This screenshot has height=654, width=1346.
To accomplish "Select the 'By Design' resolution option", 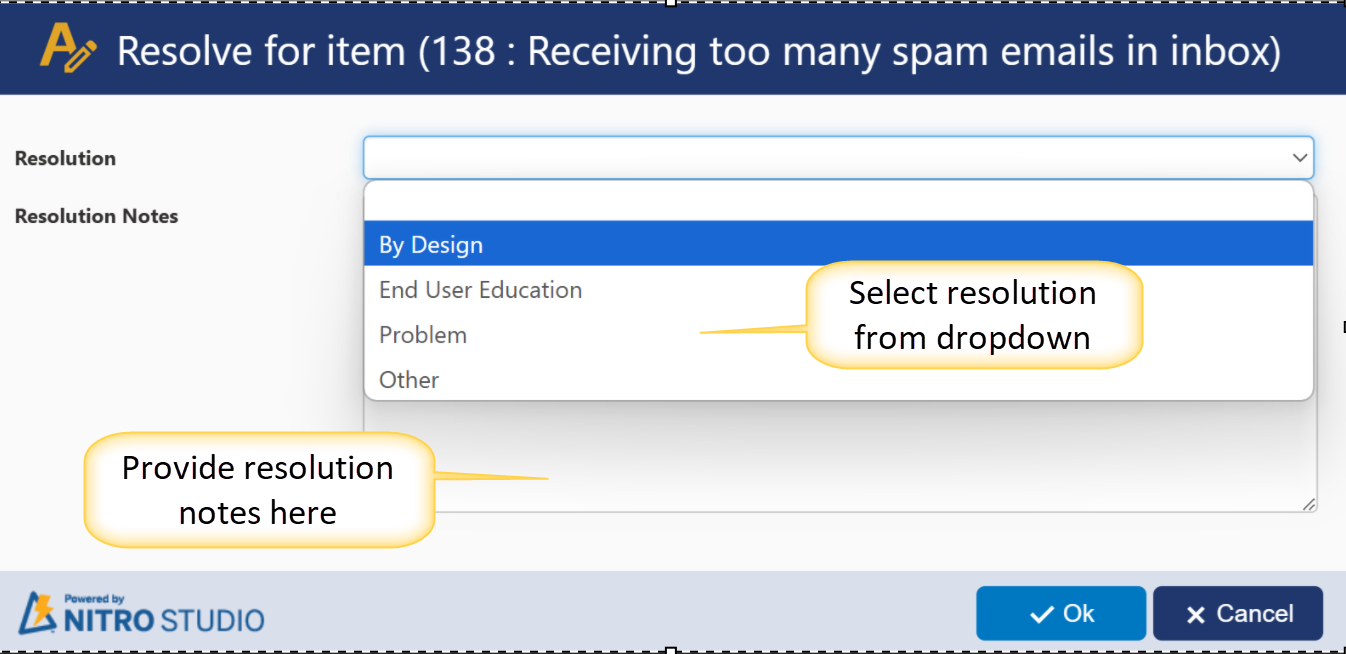I will click(431, 245).
